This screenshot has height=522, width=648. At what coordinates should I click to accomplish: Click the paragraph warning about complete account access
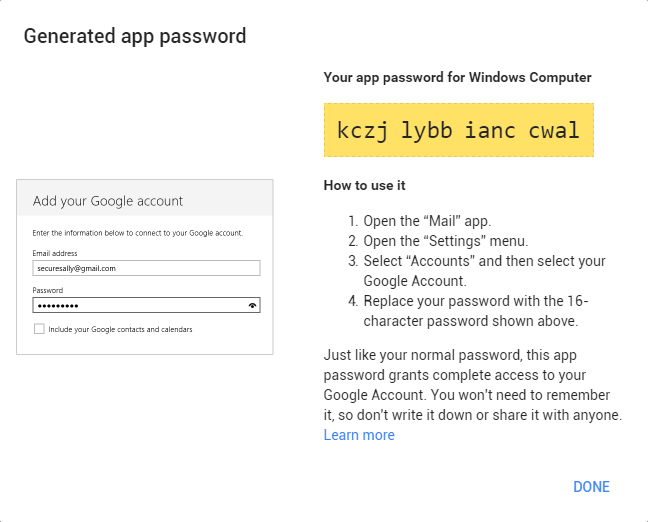tap(472, 385)
